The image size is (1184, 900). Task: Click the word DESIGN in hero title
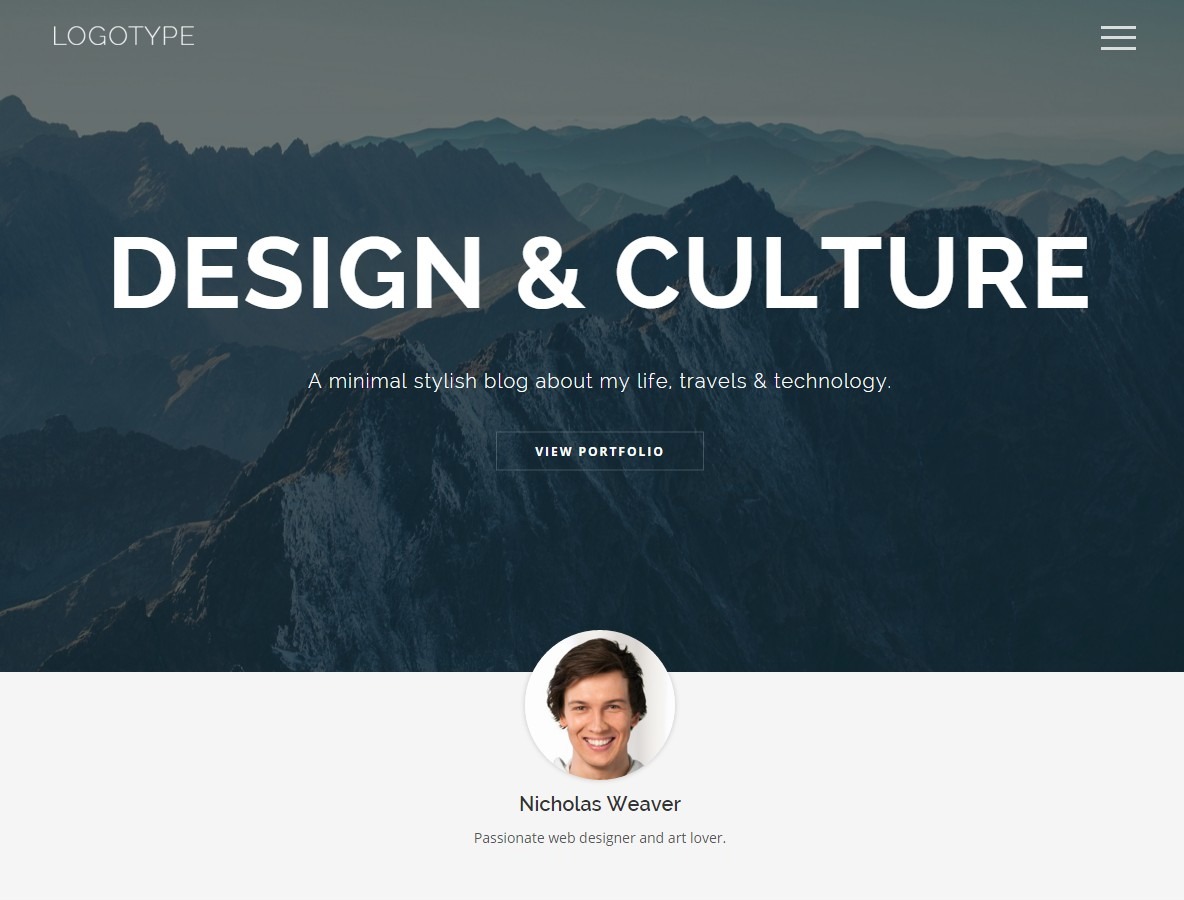296,272
